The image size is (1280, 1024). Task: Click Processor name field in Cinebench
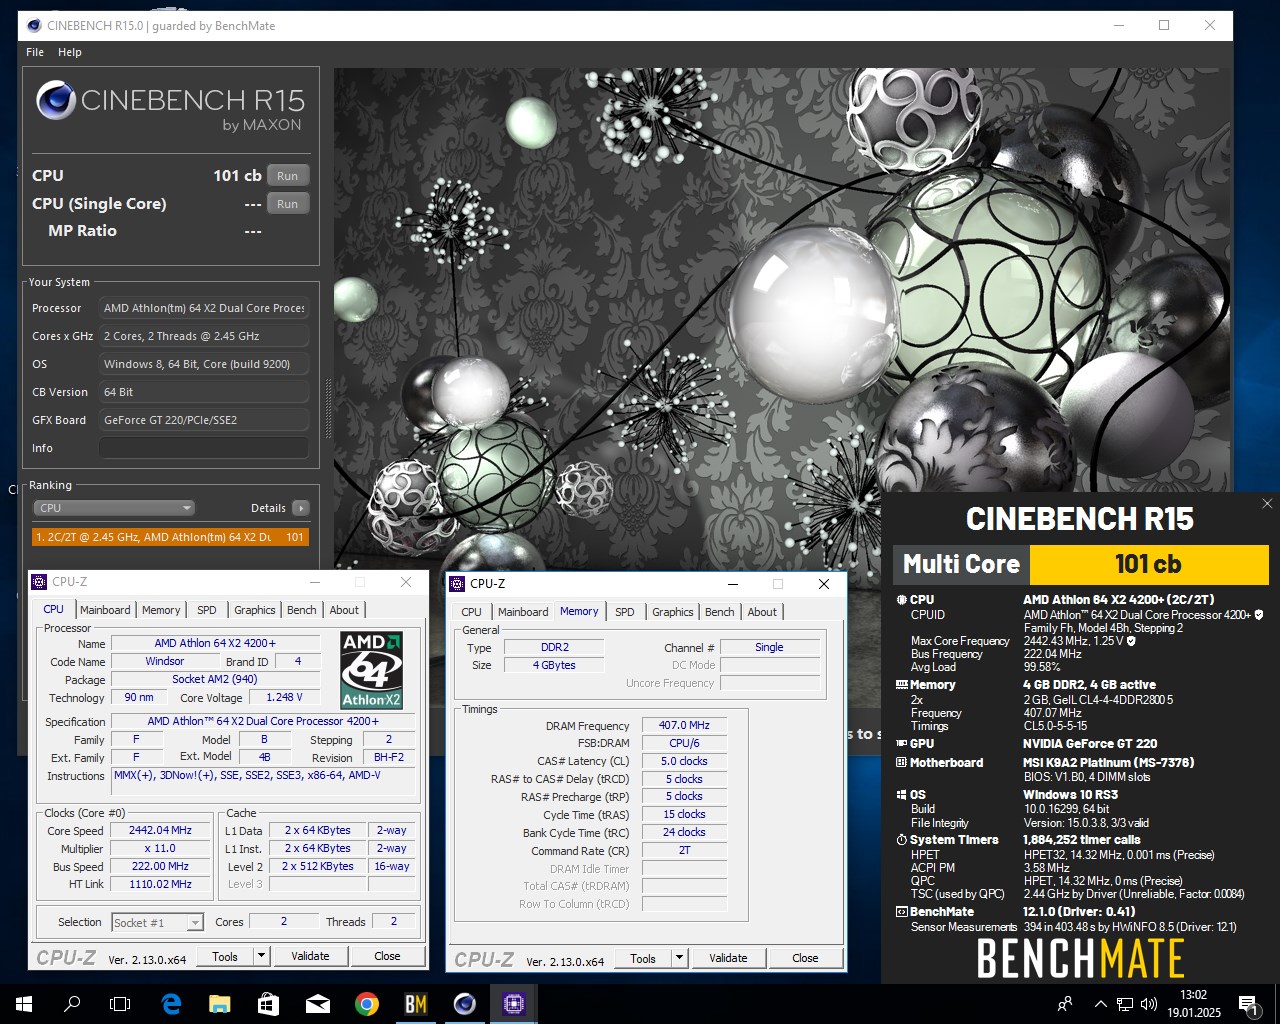click(204, 308)
